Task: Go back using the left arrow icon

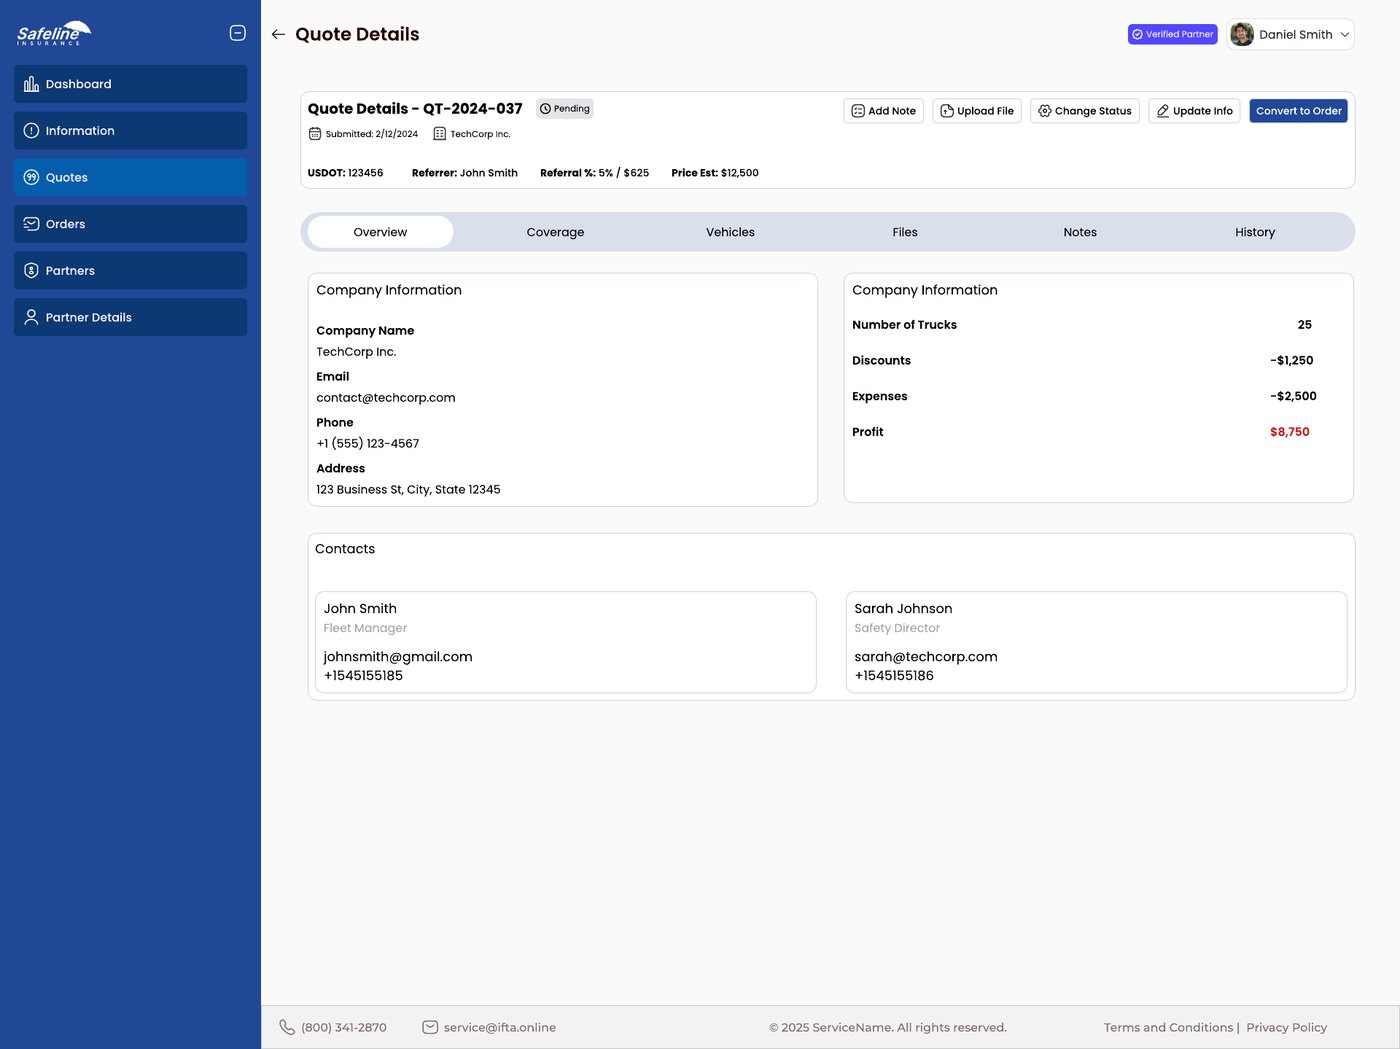Action: click(x=278, y=34)
